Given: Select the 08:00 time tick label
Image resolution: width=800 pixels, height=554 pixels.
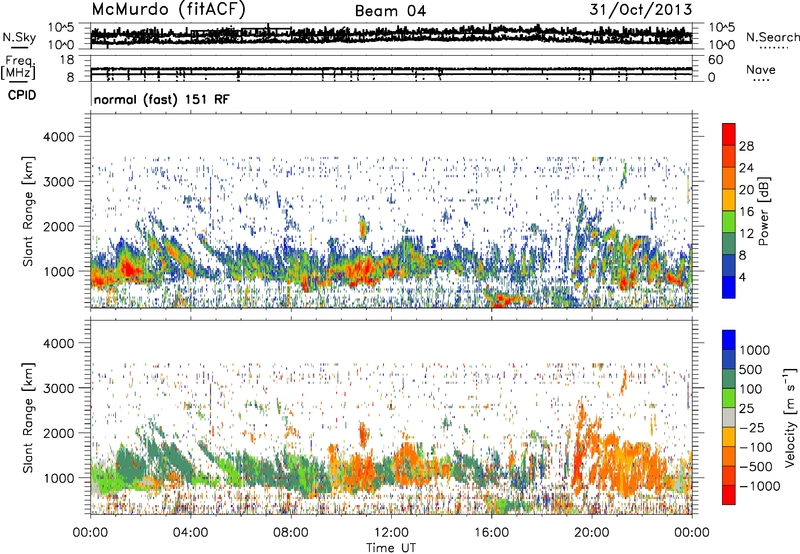Looking at the screenshot, I should (x=291, y=533).
